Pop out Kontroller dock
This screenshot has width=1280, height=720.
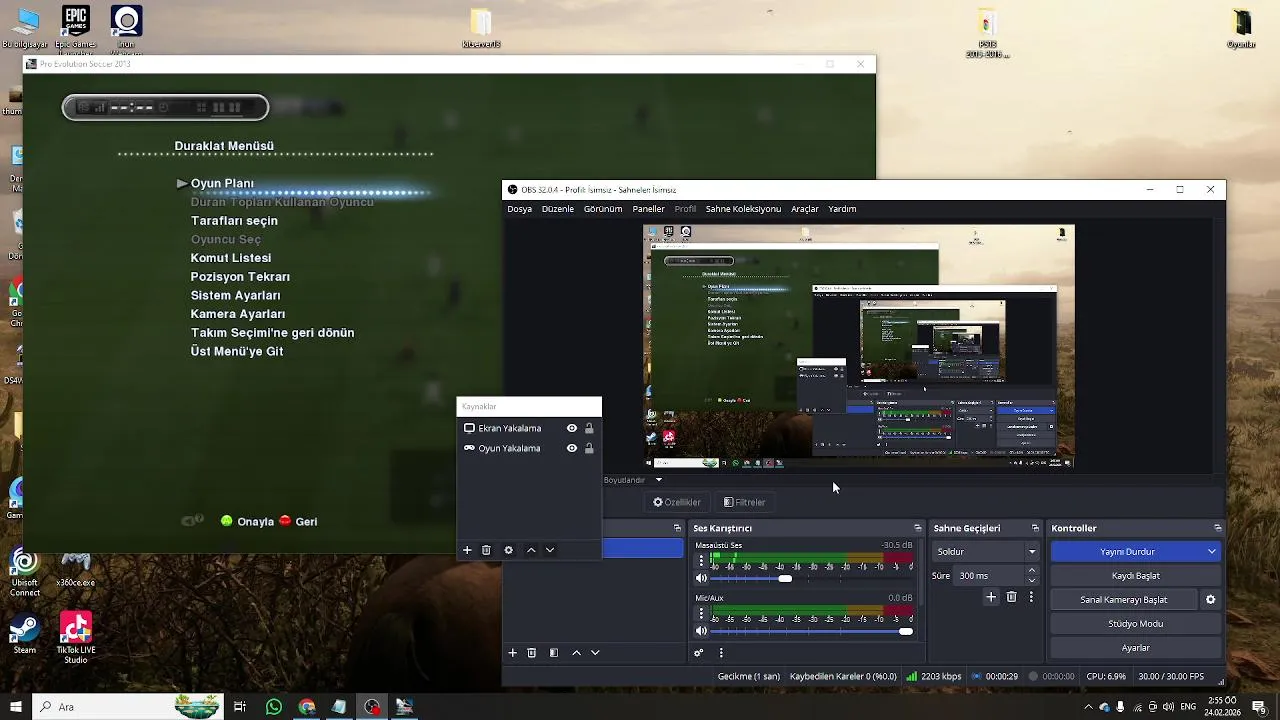coord(1217,528)
